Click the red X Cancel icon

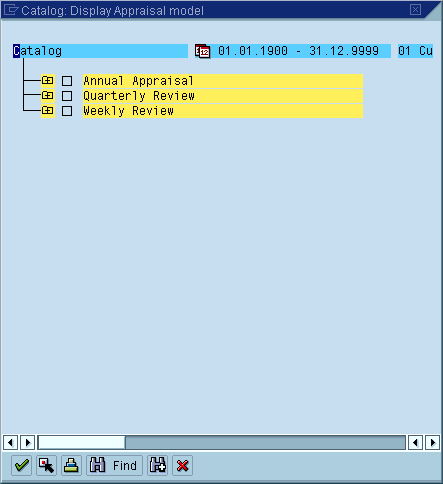(183, 465)
